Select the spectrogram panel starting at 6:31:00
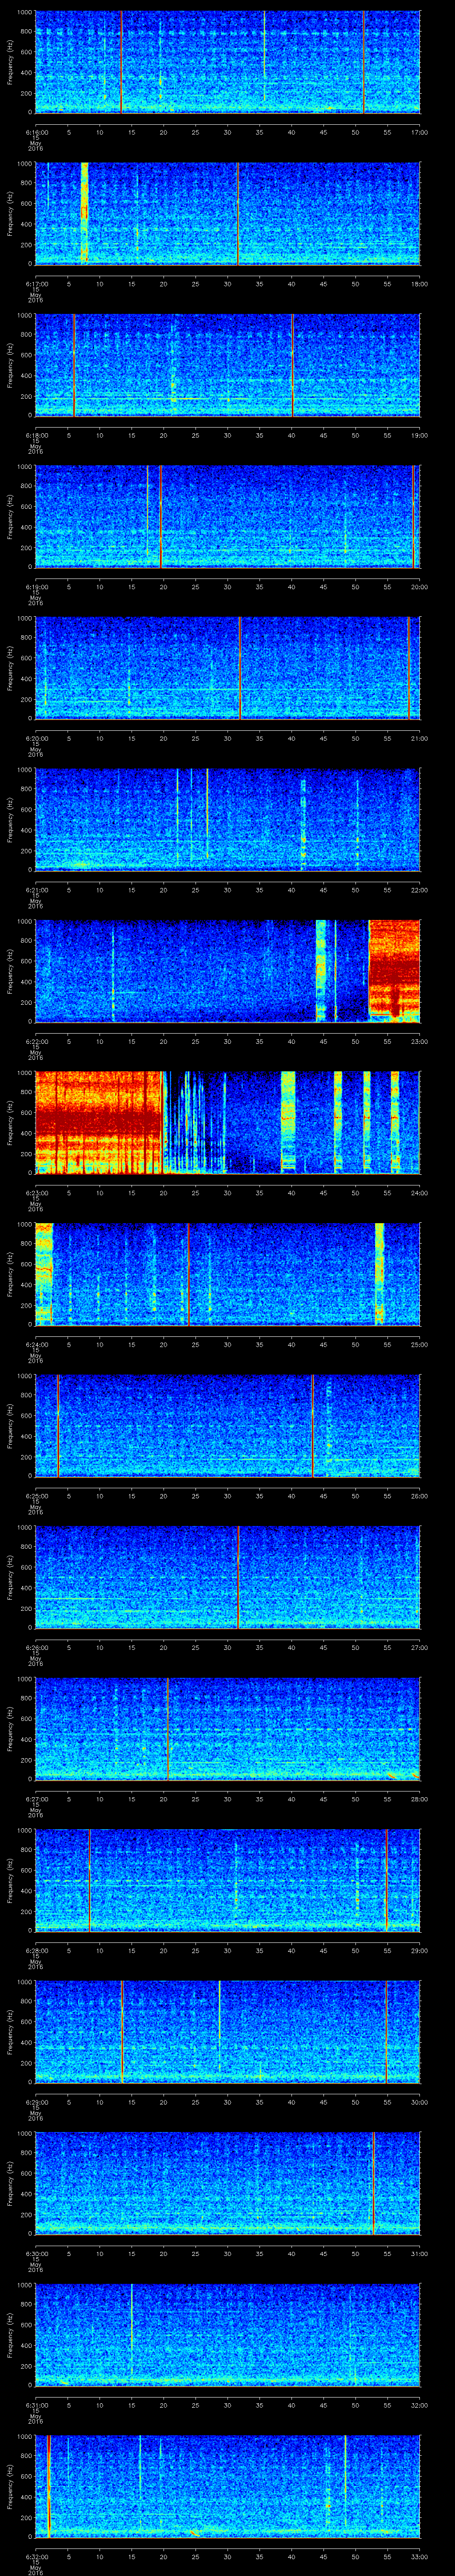The height and width of the screenshot is (2576, 455). [228, 2336]
